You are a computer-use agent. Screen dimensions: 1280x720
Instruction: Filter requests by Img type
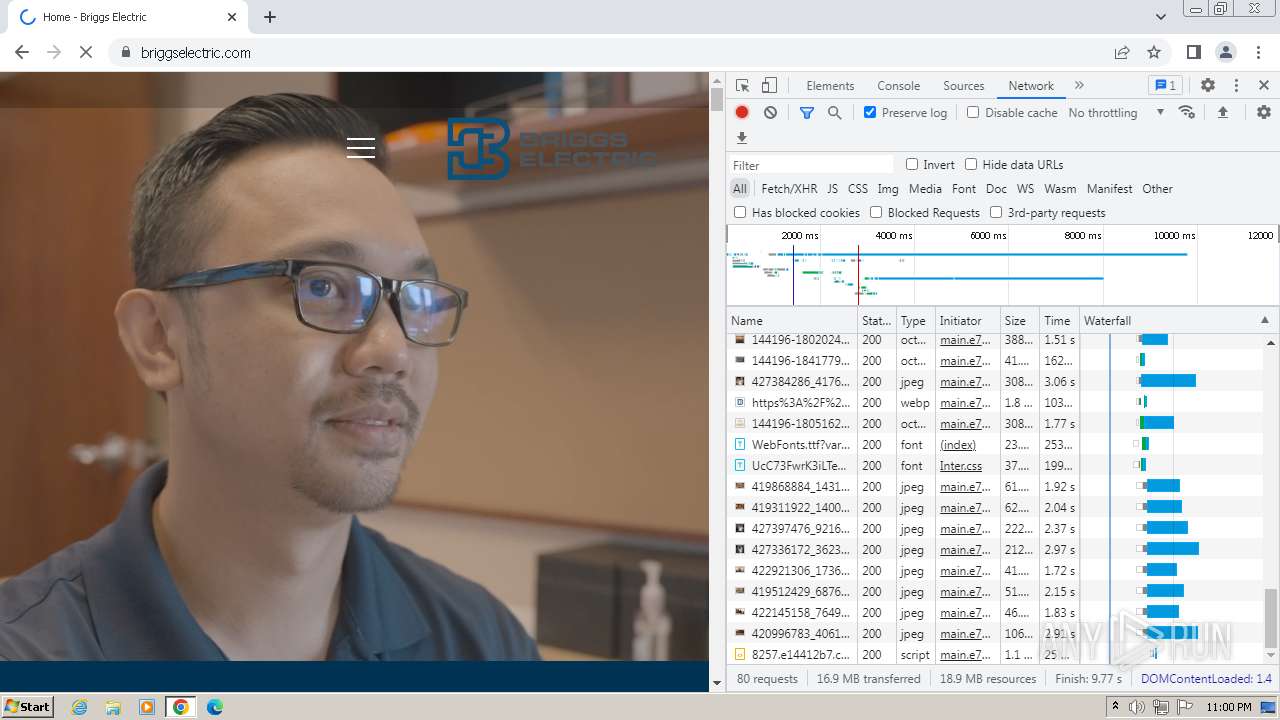(x=888, y=189)
